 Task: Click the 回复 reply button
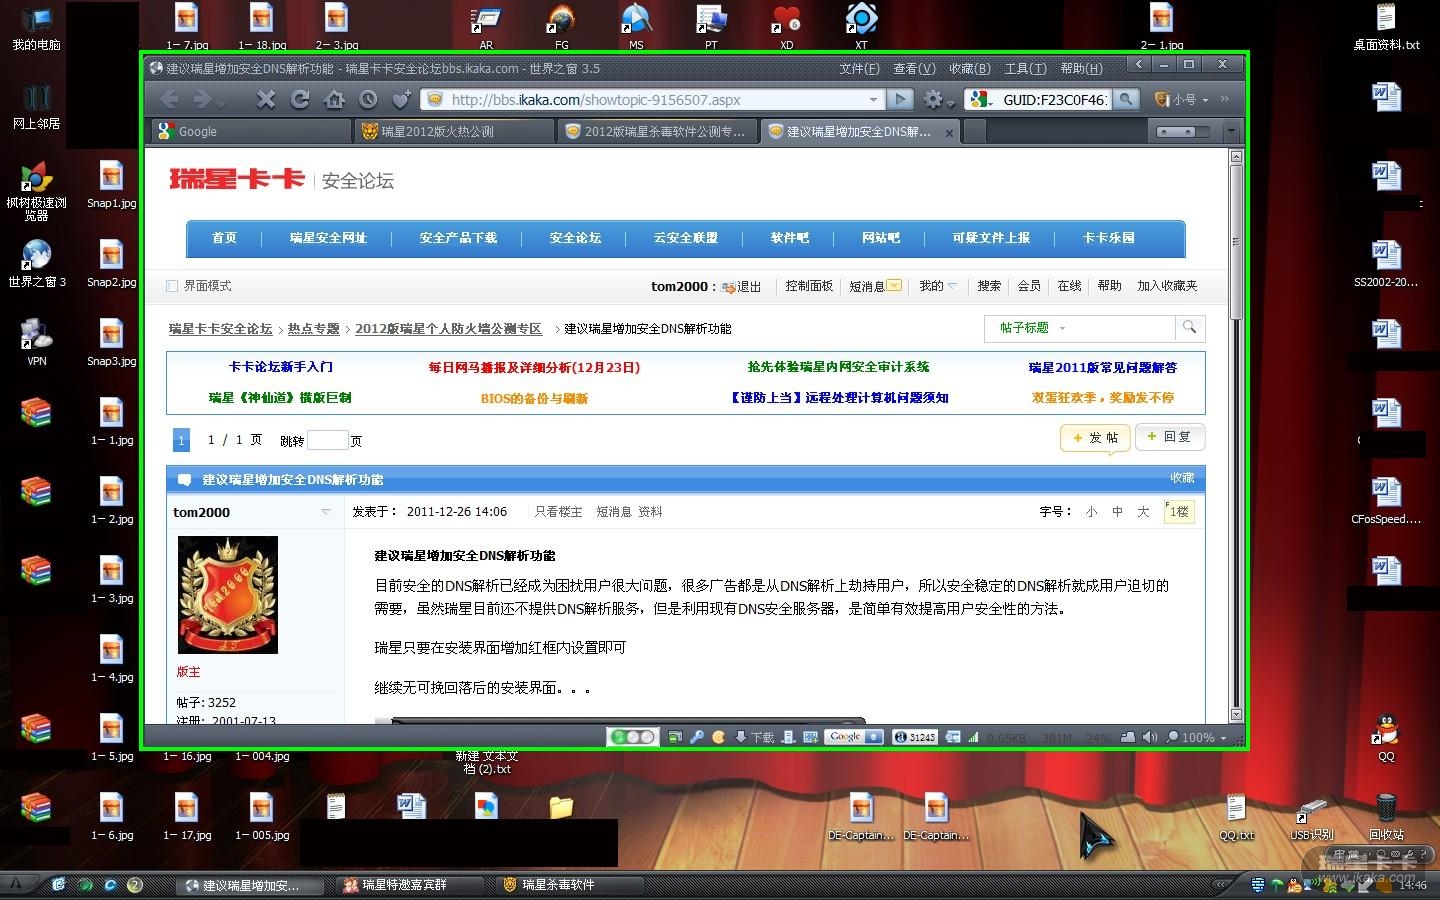pyautogui.click(x=1169, y=437)
